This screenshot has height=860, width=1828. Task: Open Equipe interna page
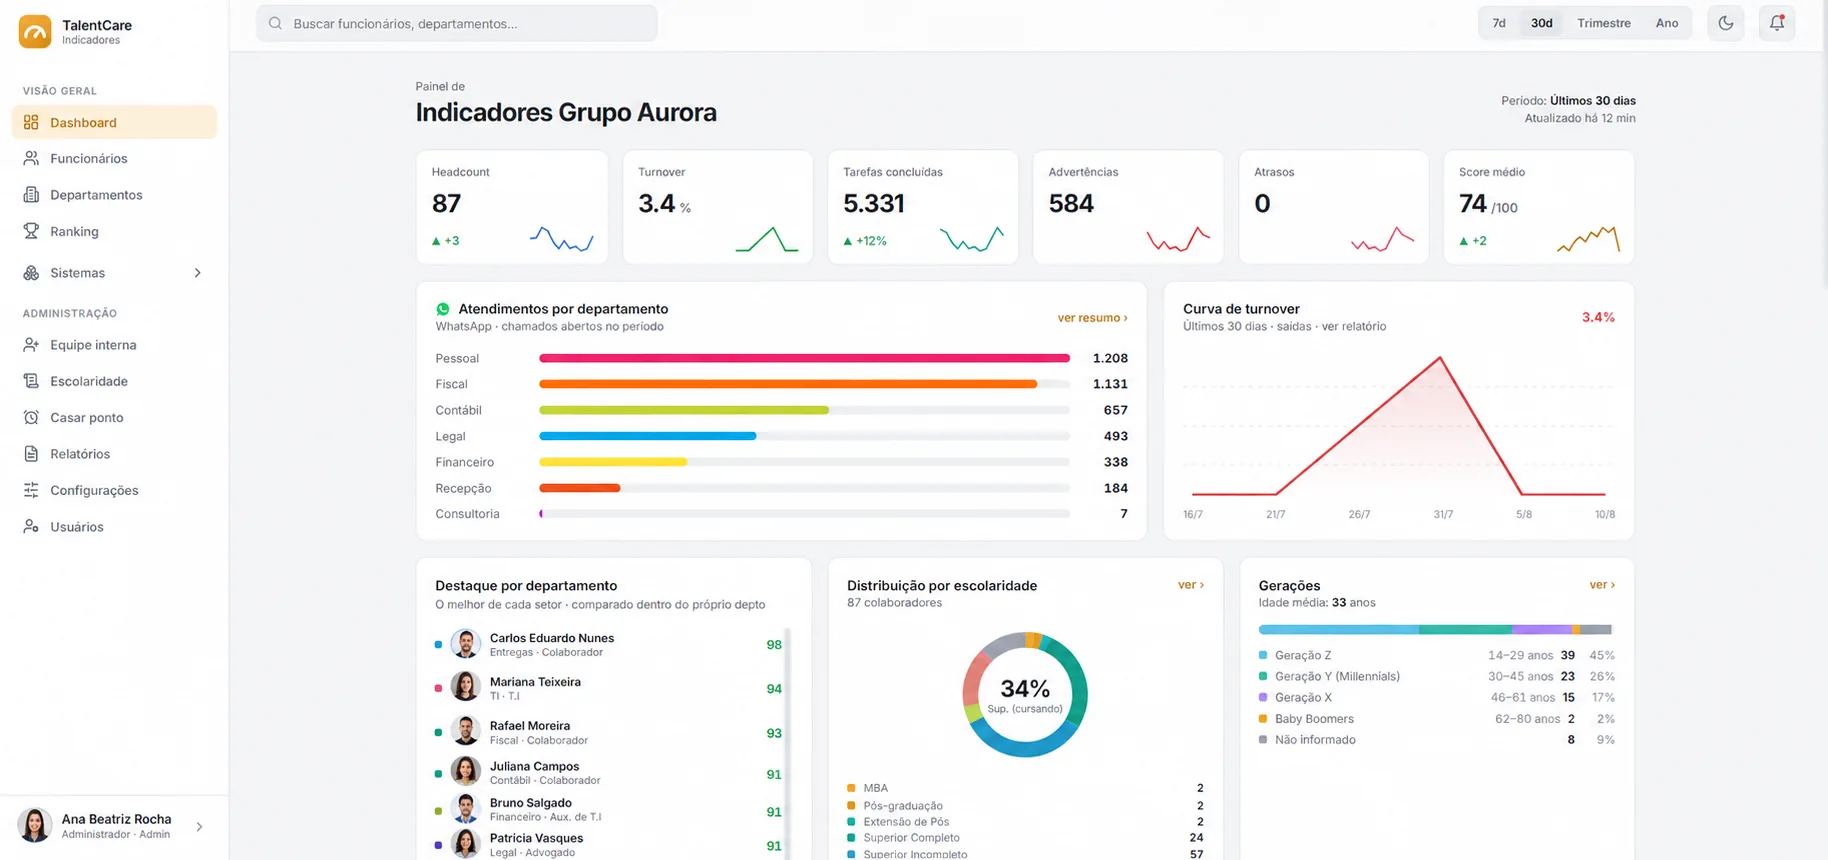[114, 345]
